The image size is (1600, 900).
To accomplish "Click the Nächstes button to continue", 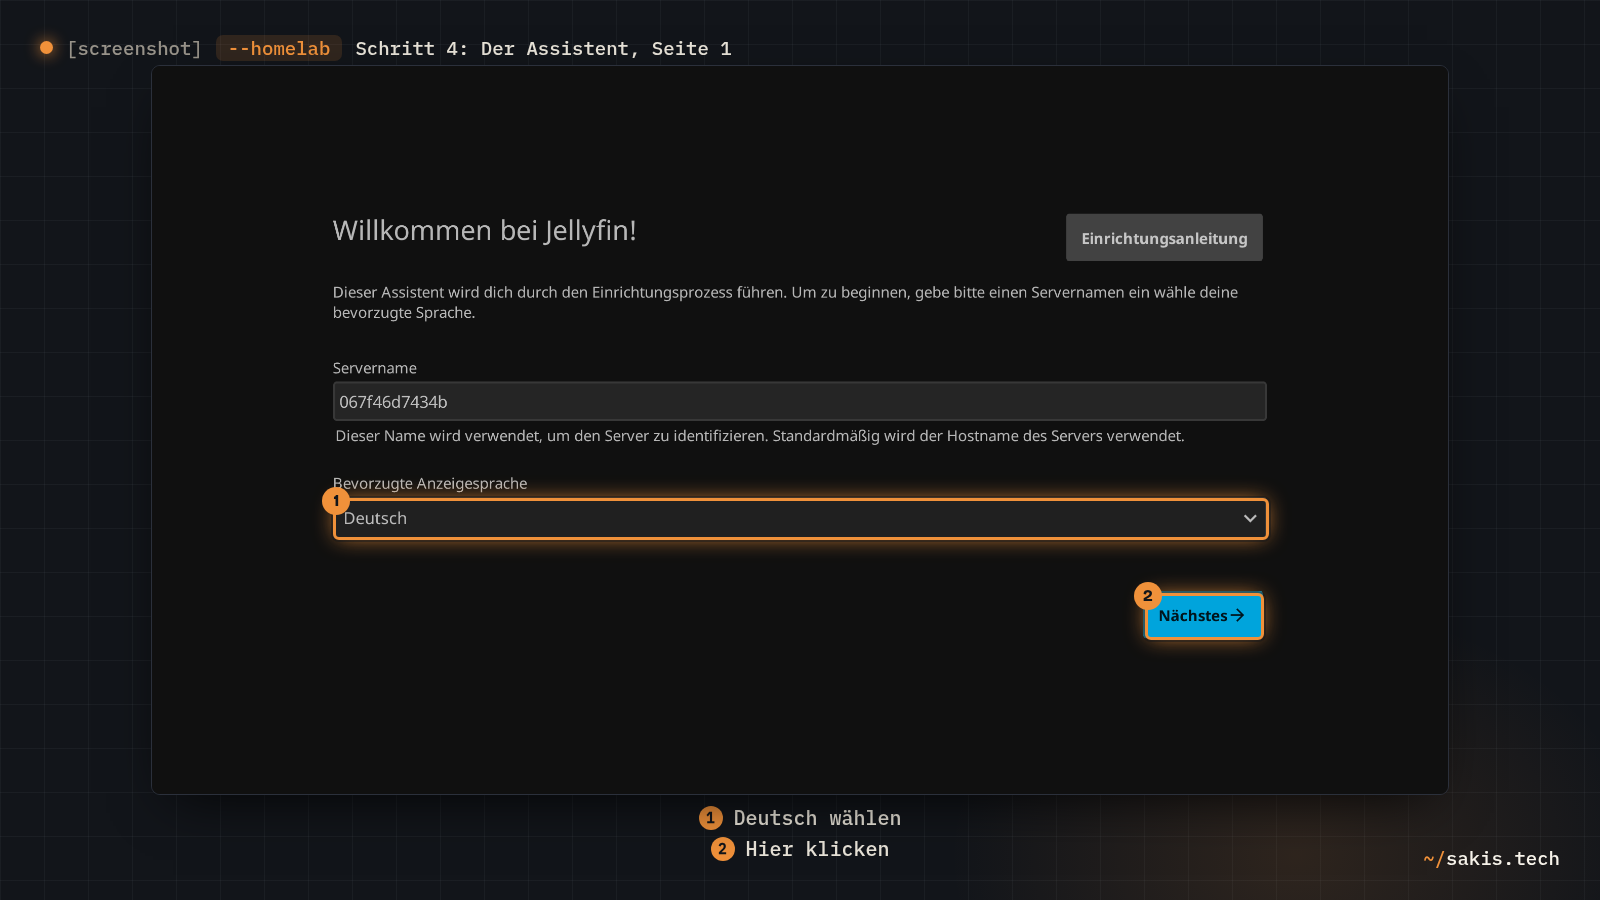I will point(1204,616).
